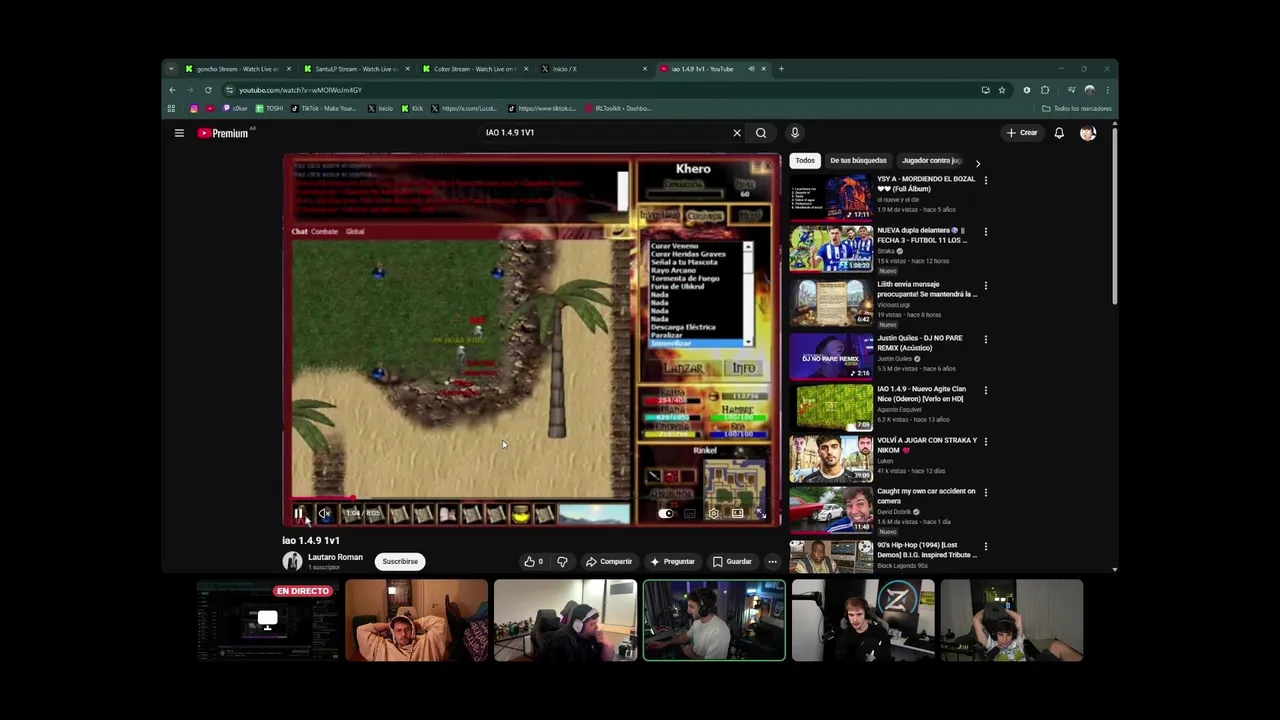1280x720 pixels.
Task: Open video player settings gear
Action: point(714,514)
